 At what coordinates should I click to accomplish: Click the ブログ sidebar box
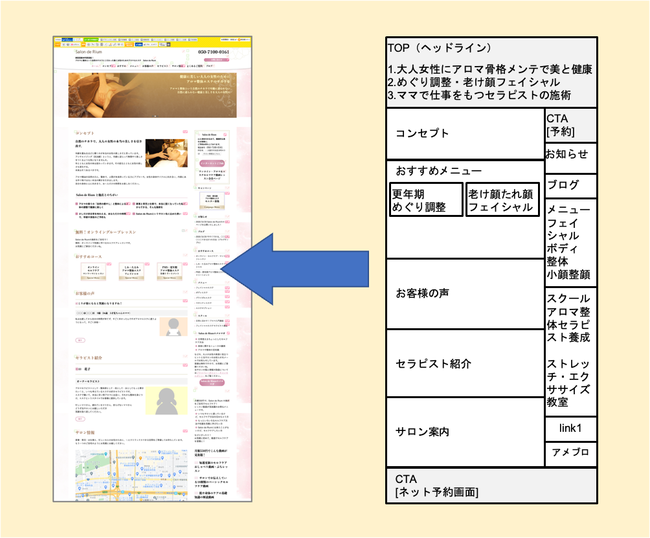570,184
